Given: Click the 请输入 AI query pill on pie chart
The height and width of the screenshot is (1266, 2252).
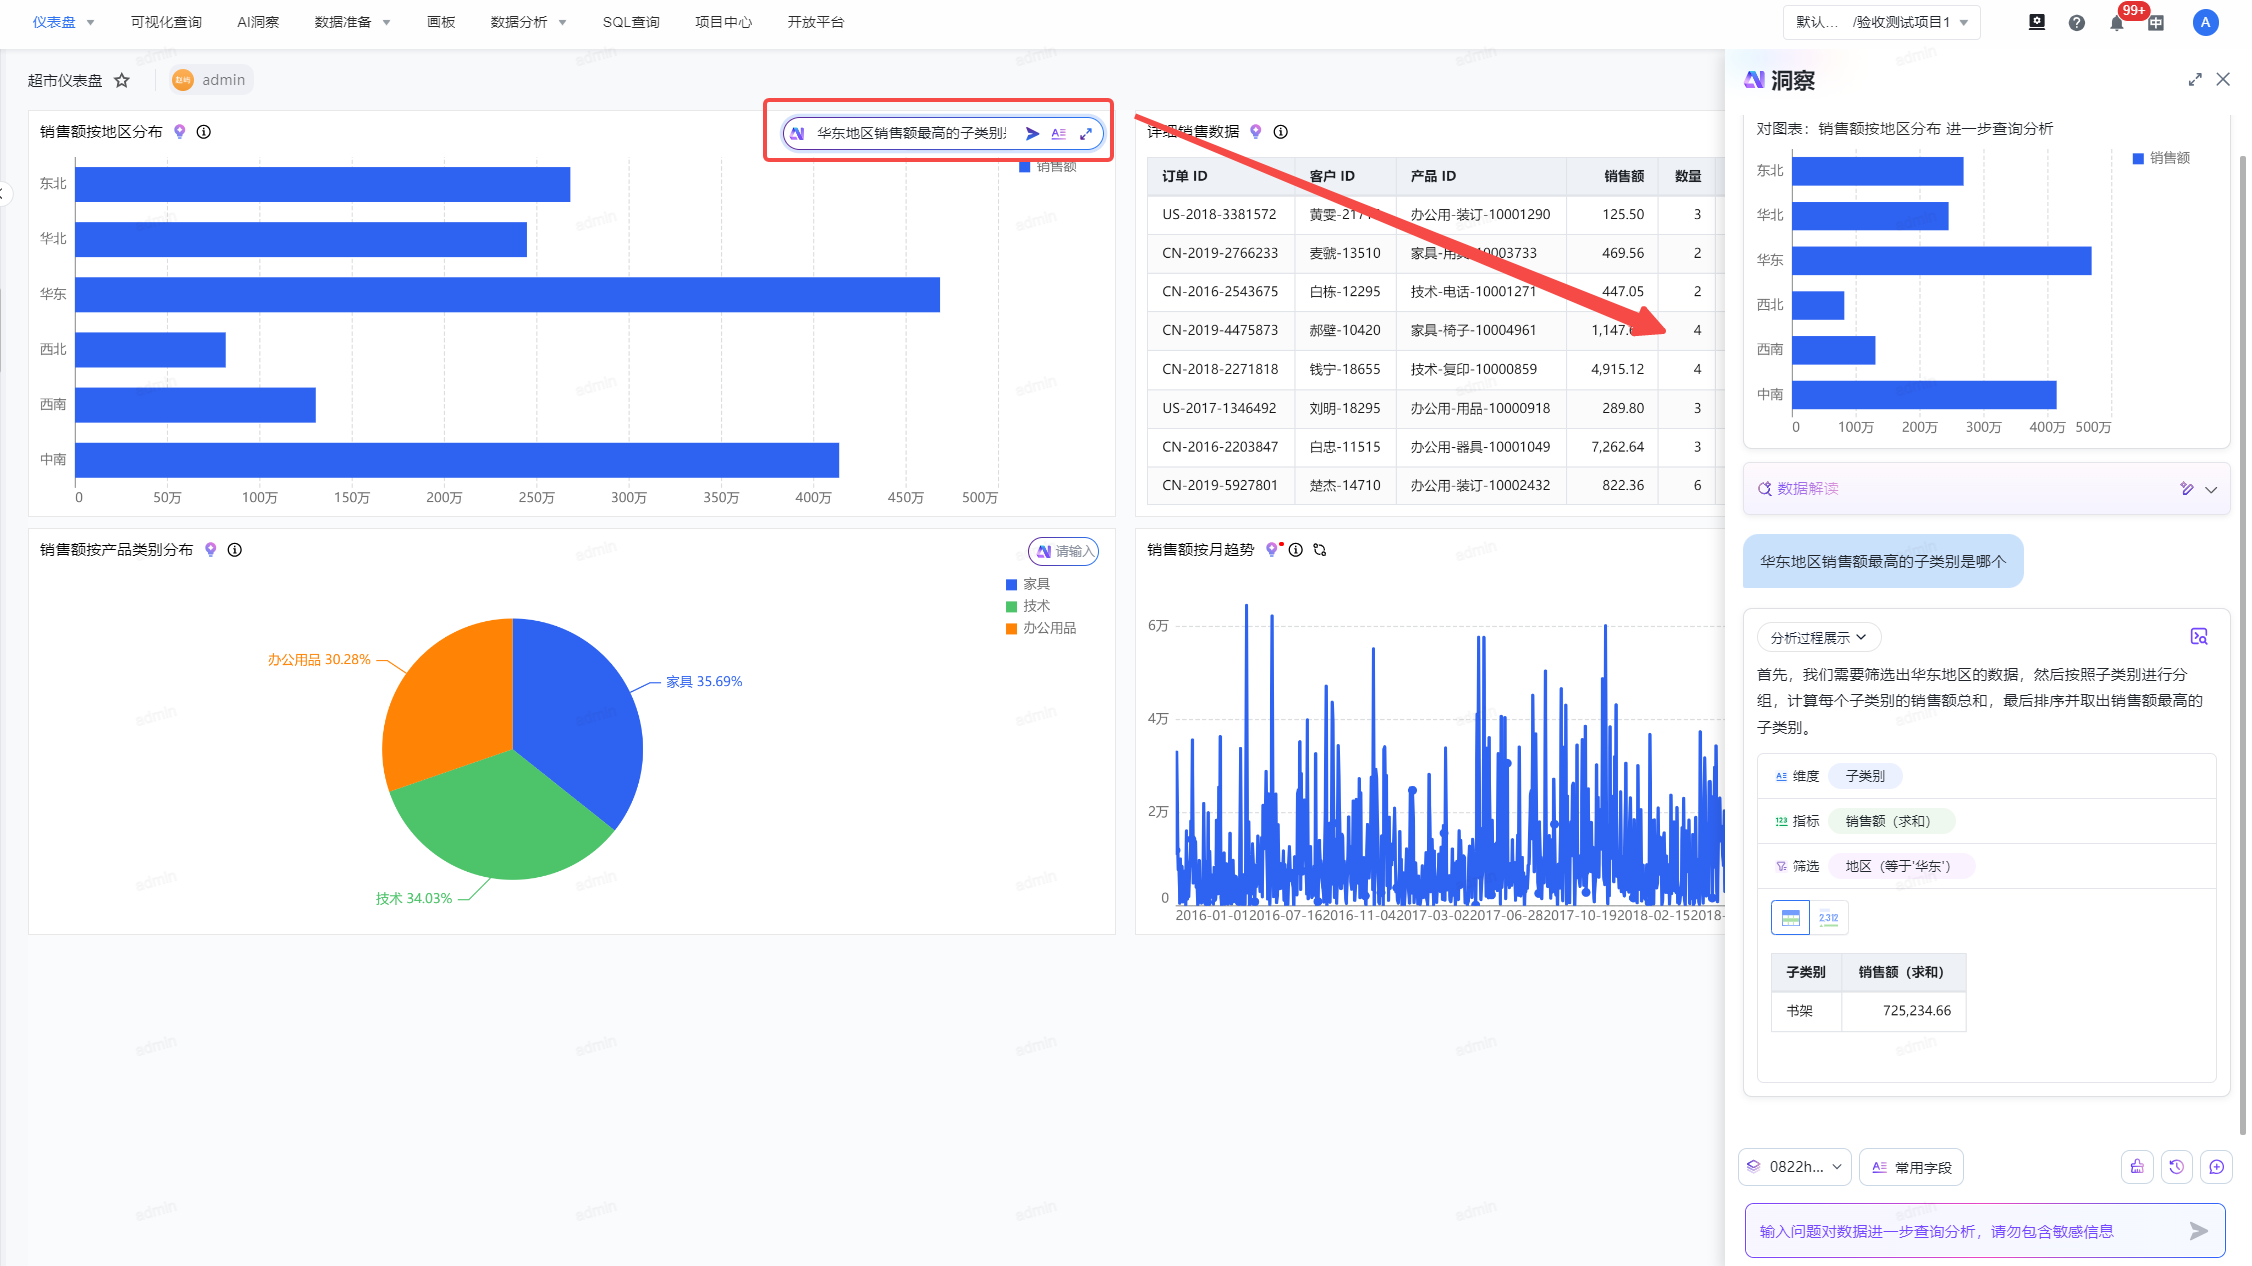Looking at the screenshot, I should 1064,551.
